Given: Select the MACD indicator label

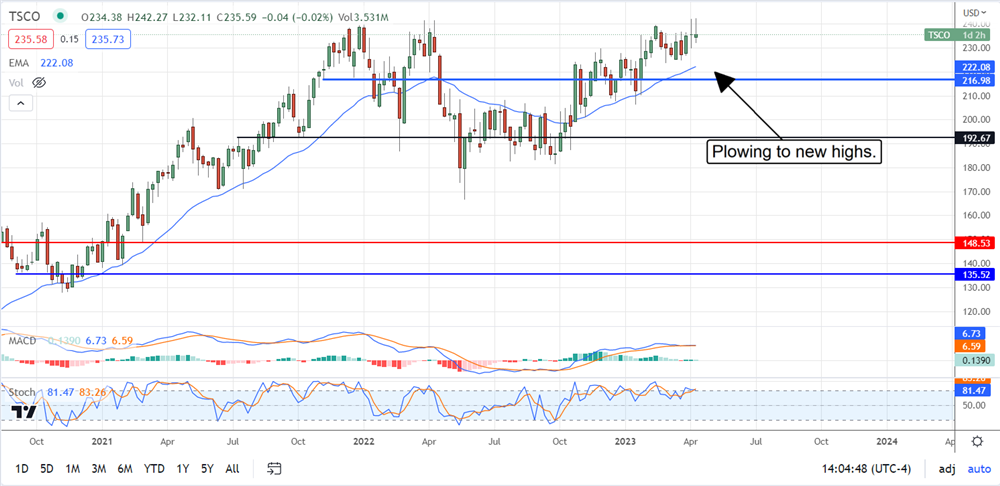Looking at the screenshot, I should click(x=21, y=341).
